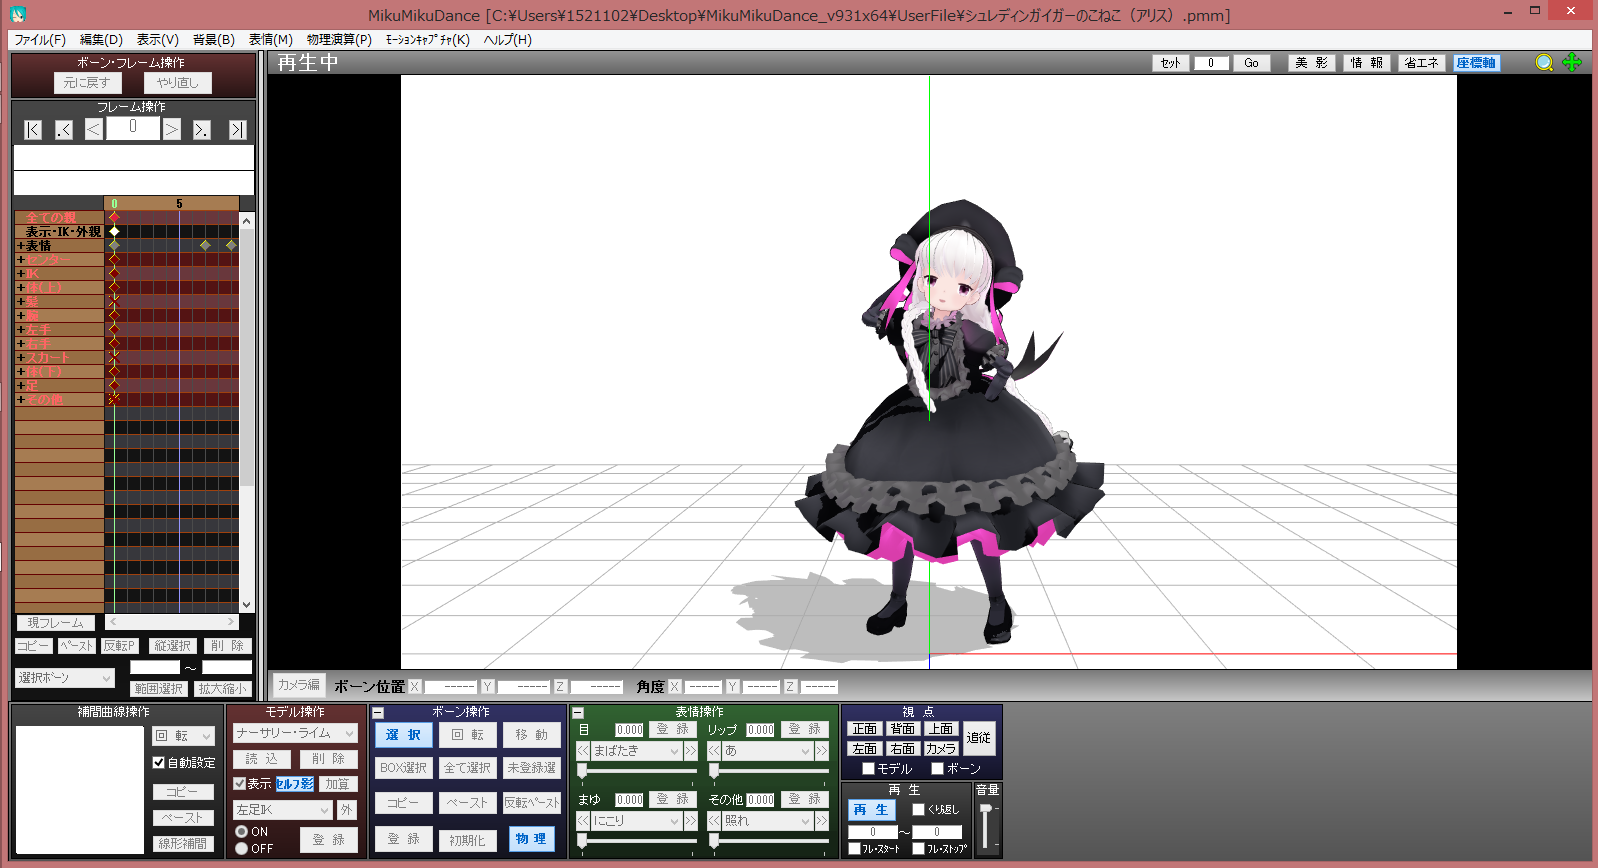Screen dimensions: 1598x868
Task: Click the current frame number field
Action: click(x=133, y=128)
